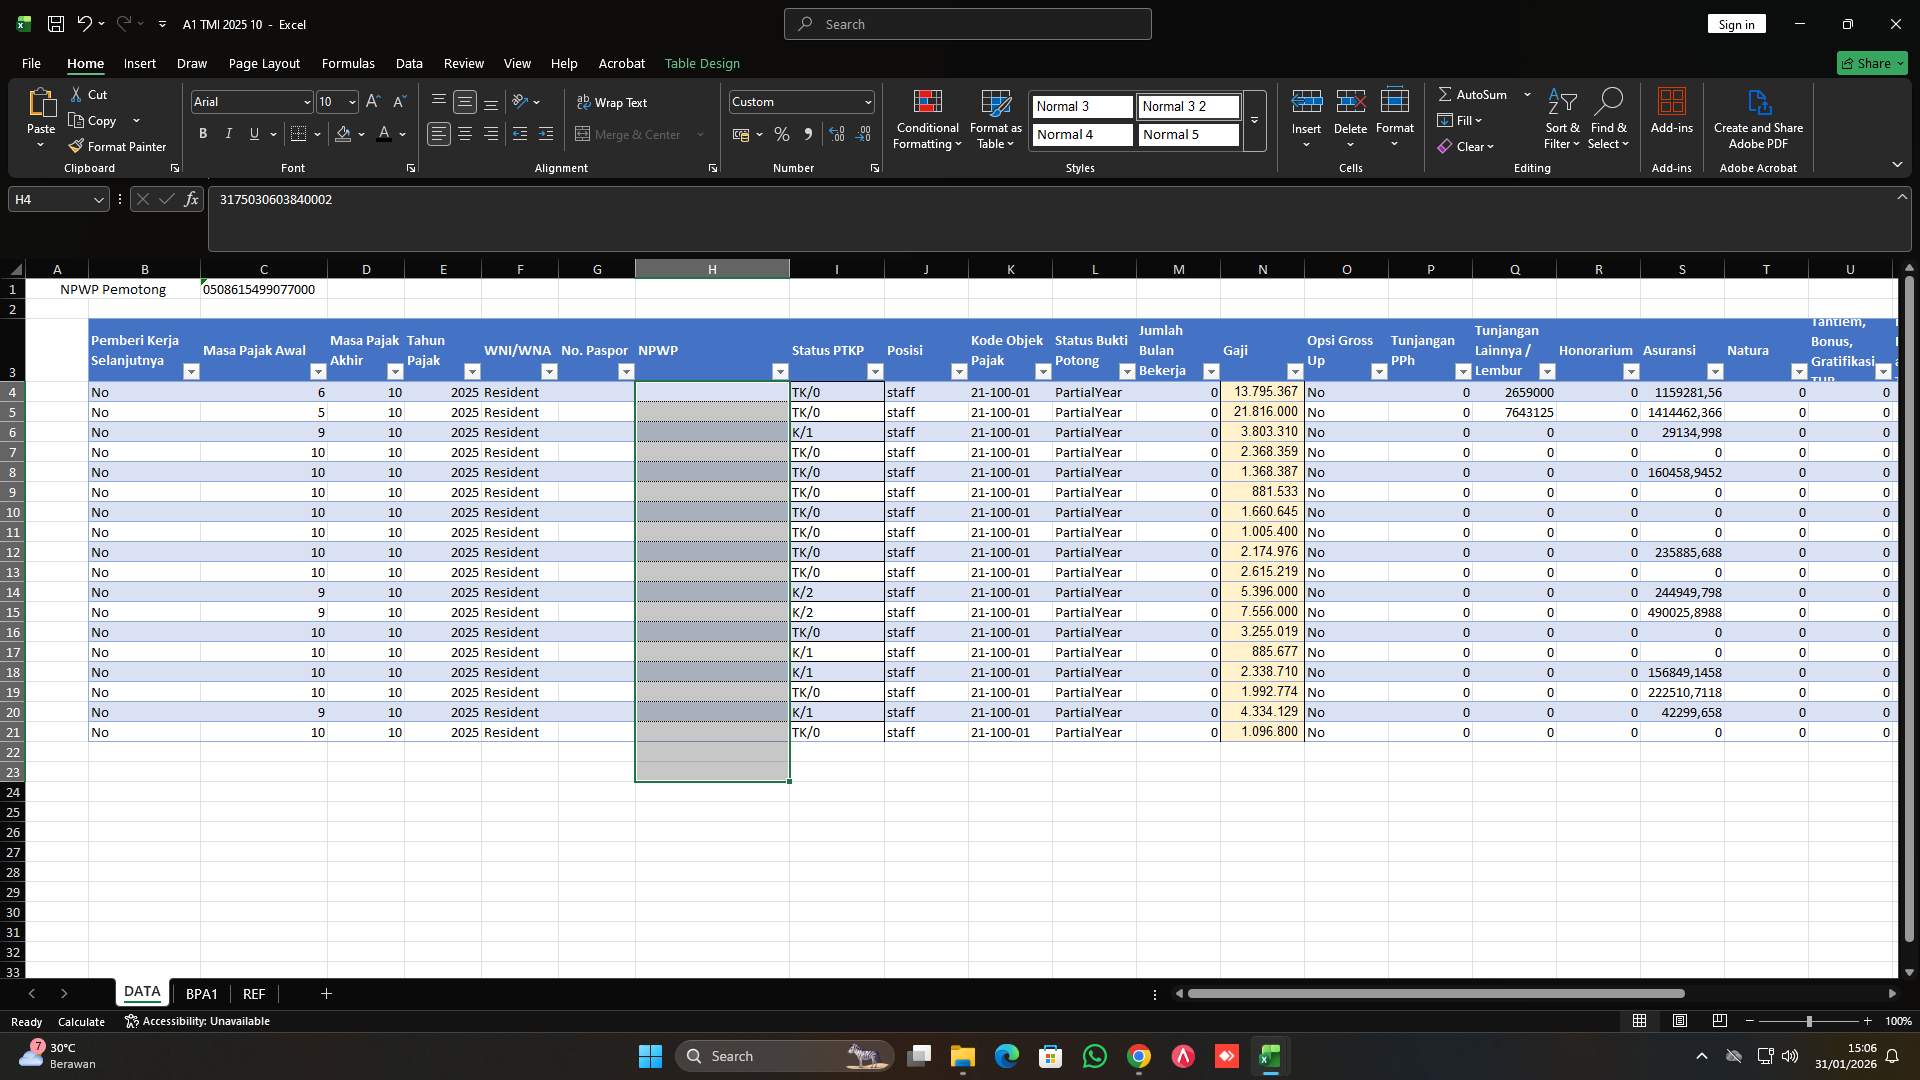Open Sort & Filter
This screenshot has height=1080, width=1920.
(x=1562, y=118)
